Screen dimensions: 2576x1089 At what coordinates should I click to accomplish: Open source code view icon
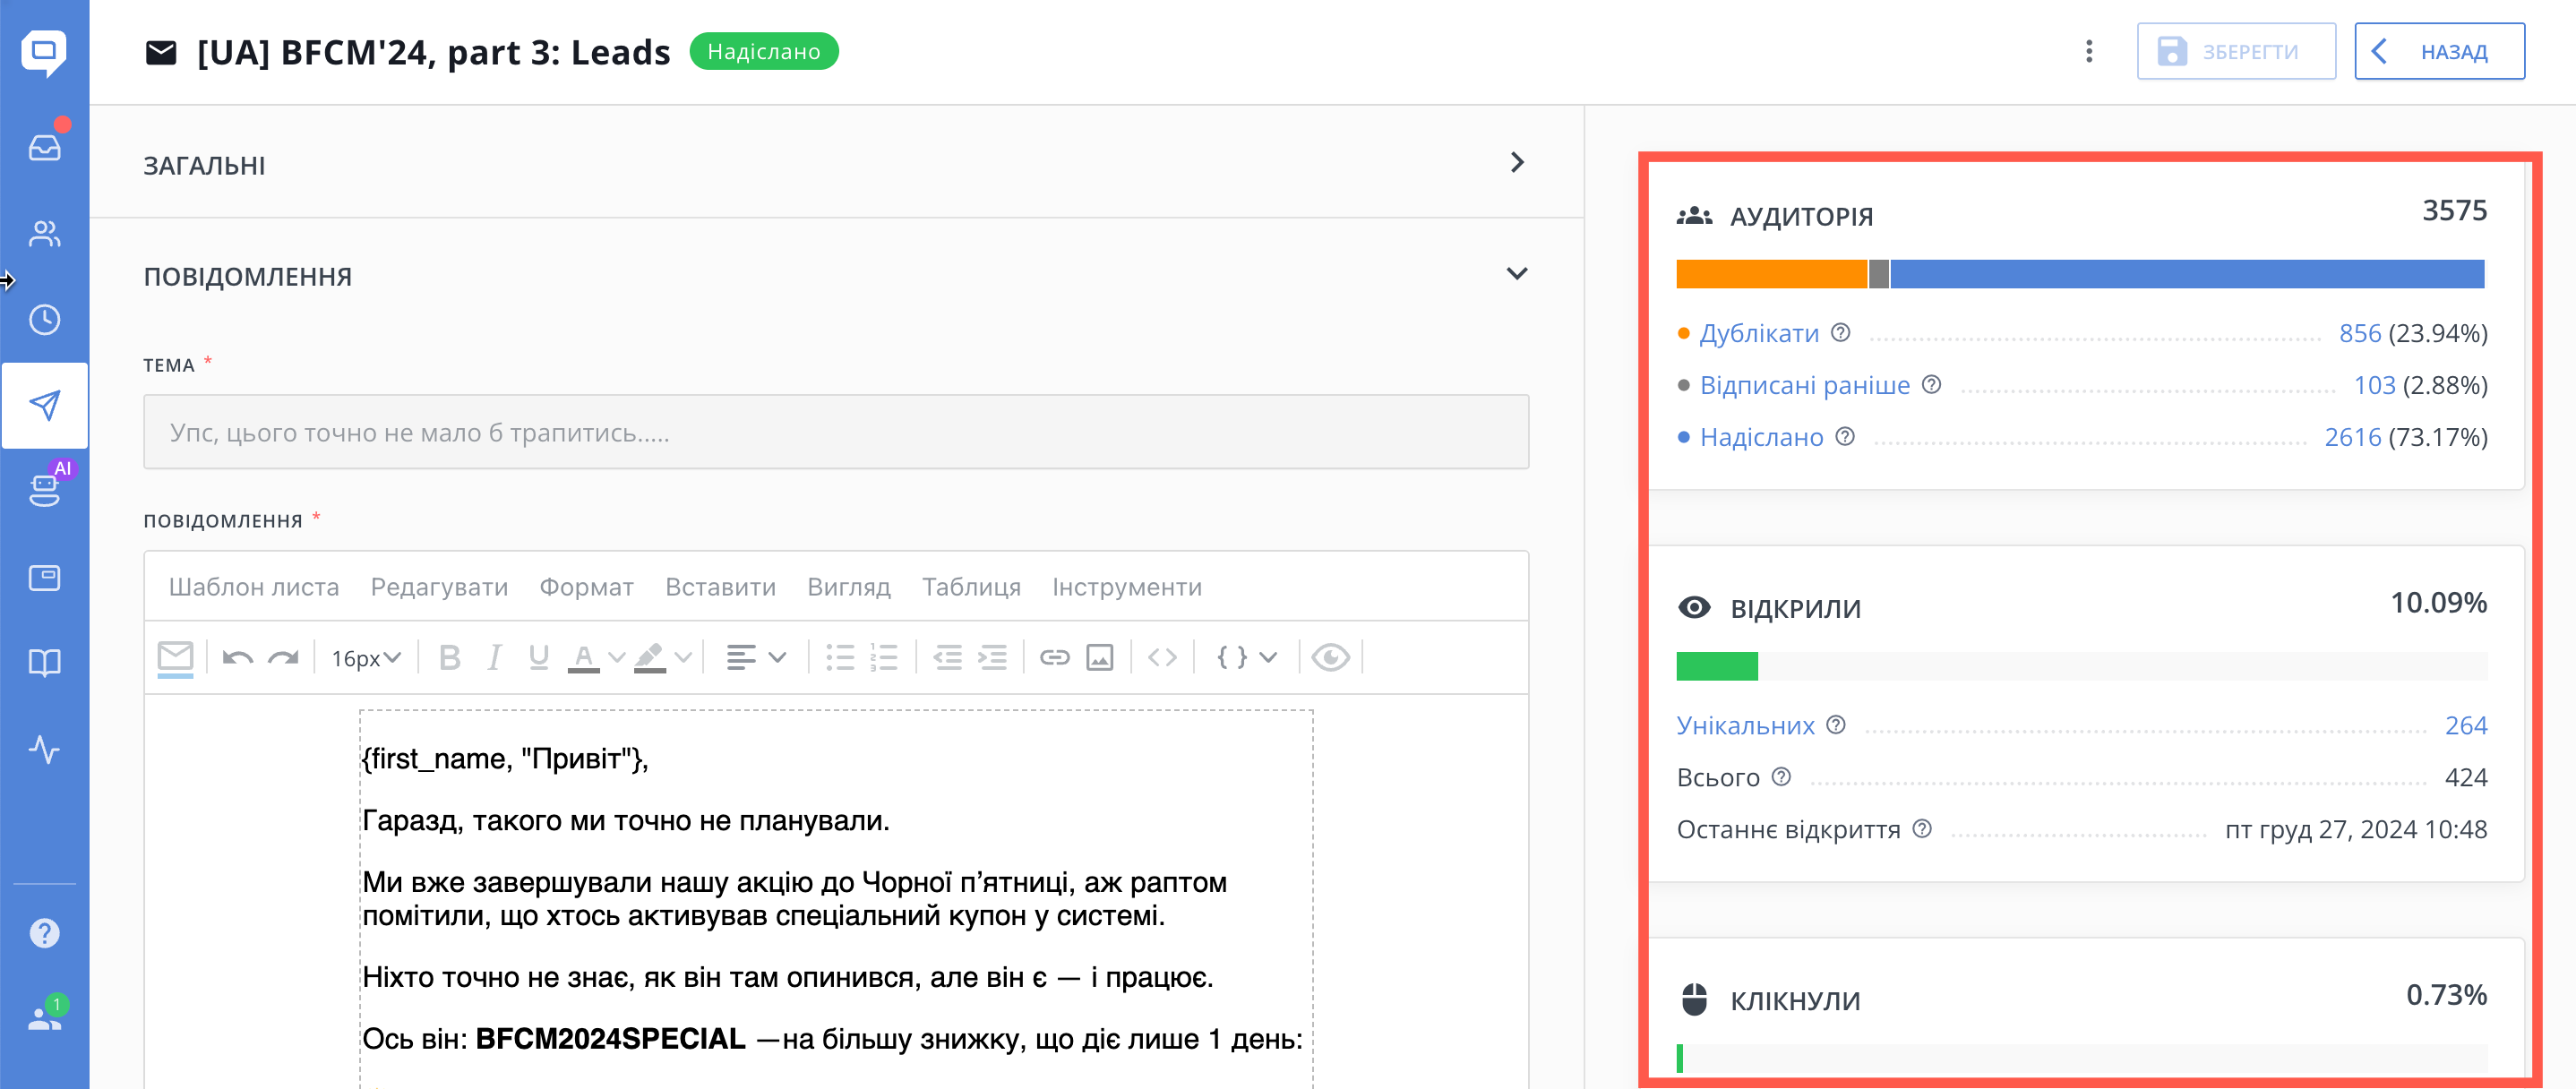coord(1162,657)
